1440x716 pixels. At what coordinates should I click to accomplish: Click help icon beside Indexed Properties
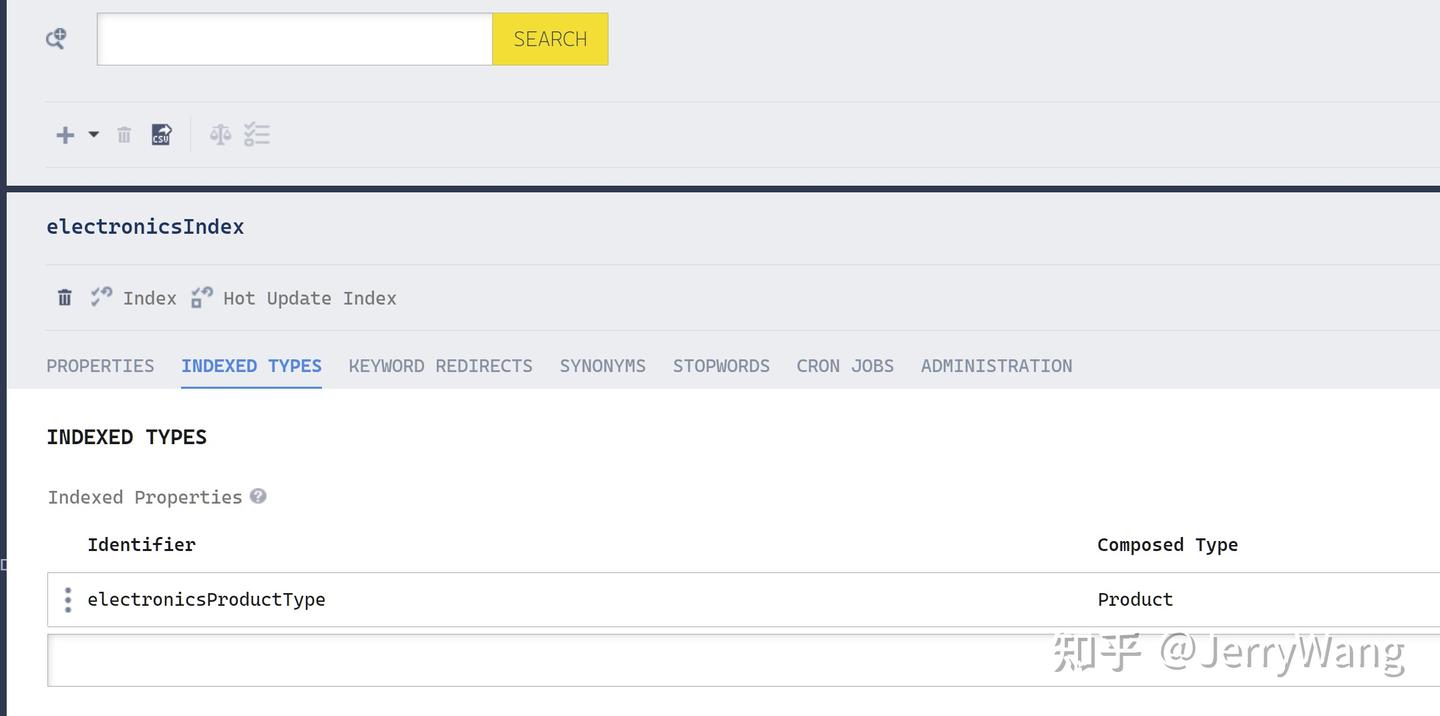click(x=258, y=496)
